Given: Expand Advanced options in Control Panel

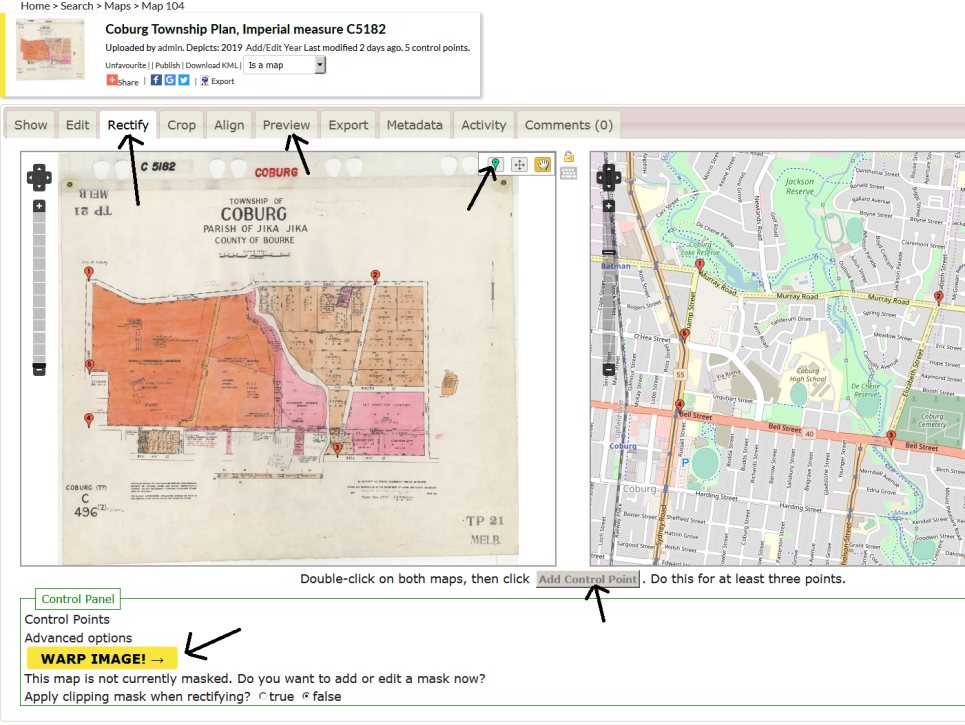Looking at the screenshot, I should click(x=78, y=638).
